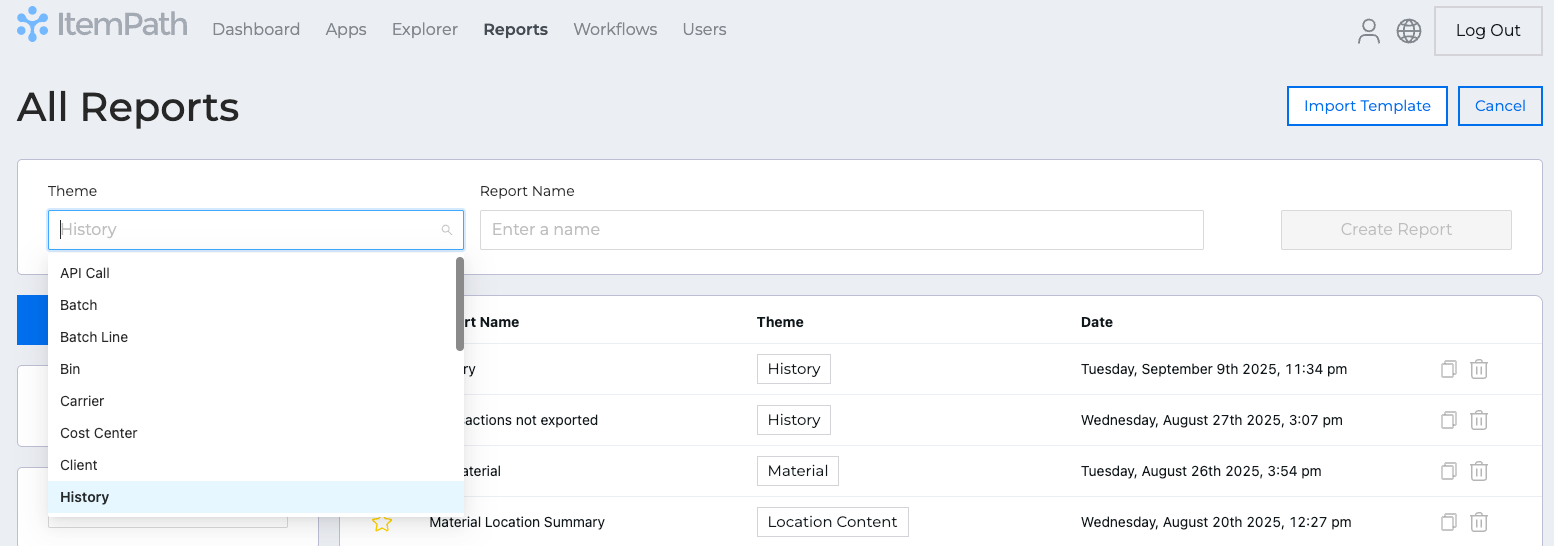Copy the Material Location Summary report
Screen dimensions: 1554x546
click(1448, 522)
